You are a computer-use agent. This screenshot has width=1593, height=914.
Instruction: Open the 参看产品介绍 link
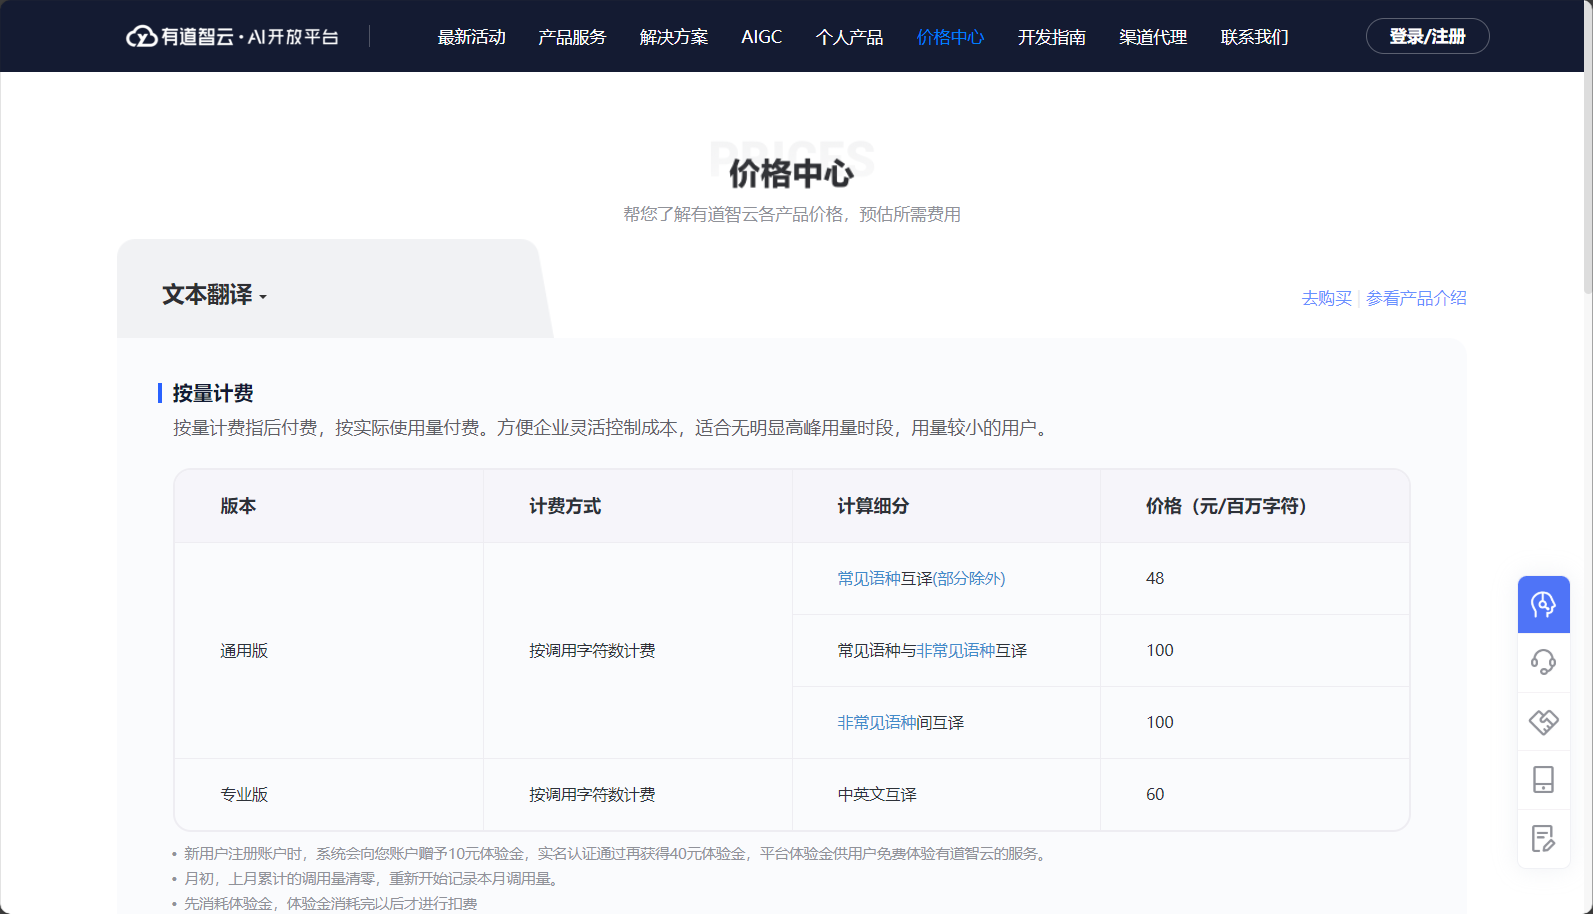coord(1416,298)
